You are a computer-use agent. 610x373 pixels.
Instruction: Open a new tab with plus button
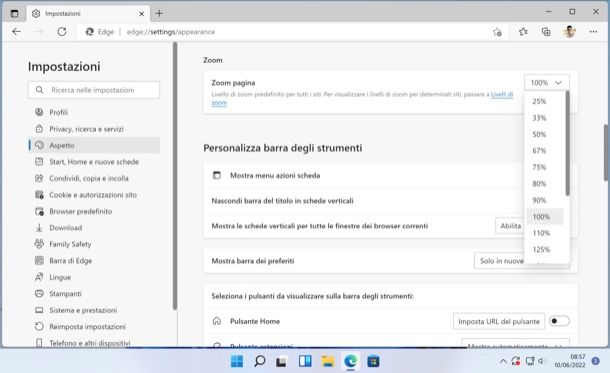point(159,14)
